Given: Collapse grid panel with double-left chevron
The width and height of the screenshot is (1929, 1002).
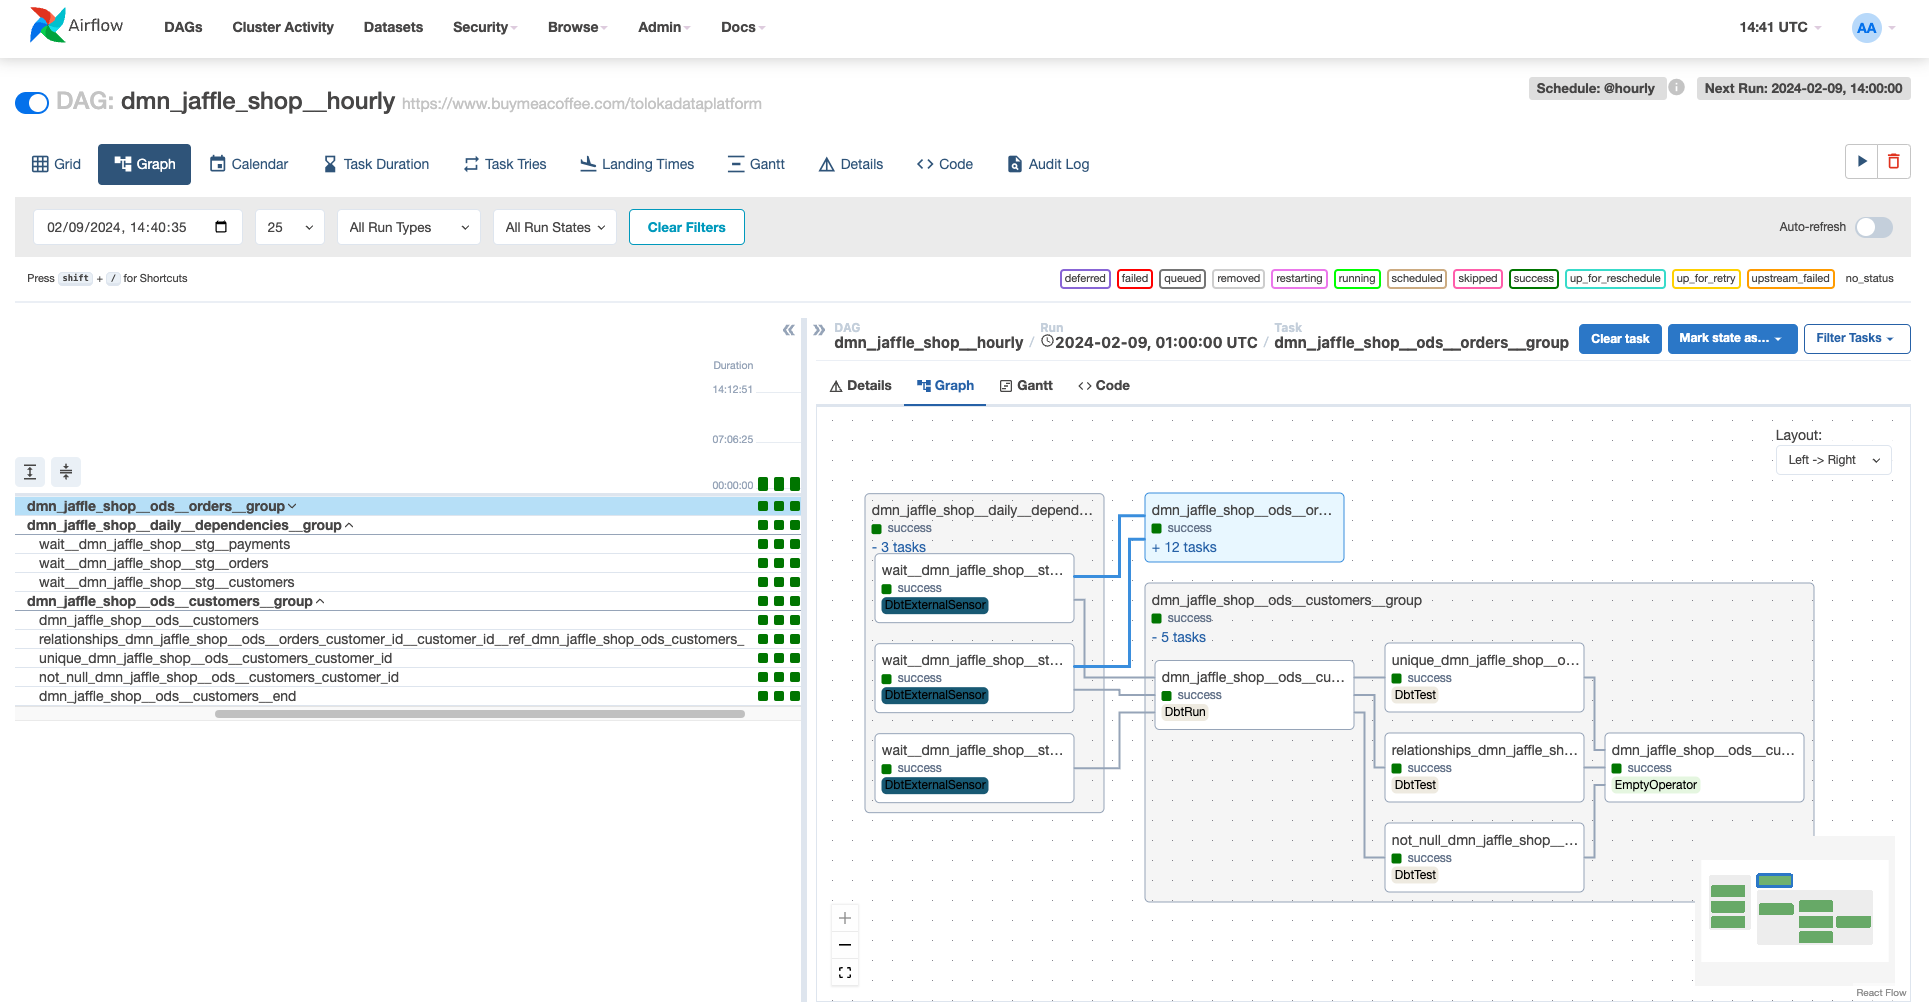Looking at the screenshot, I should (788, 330).
